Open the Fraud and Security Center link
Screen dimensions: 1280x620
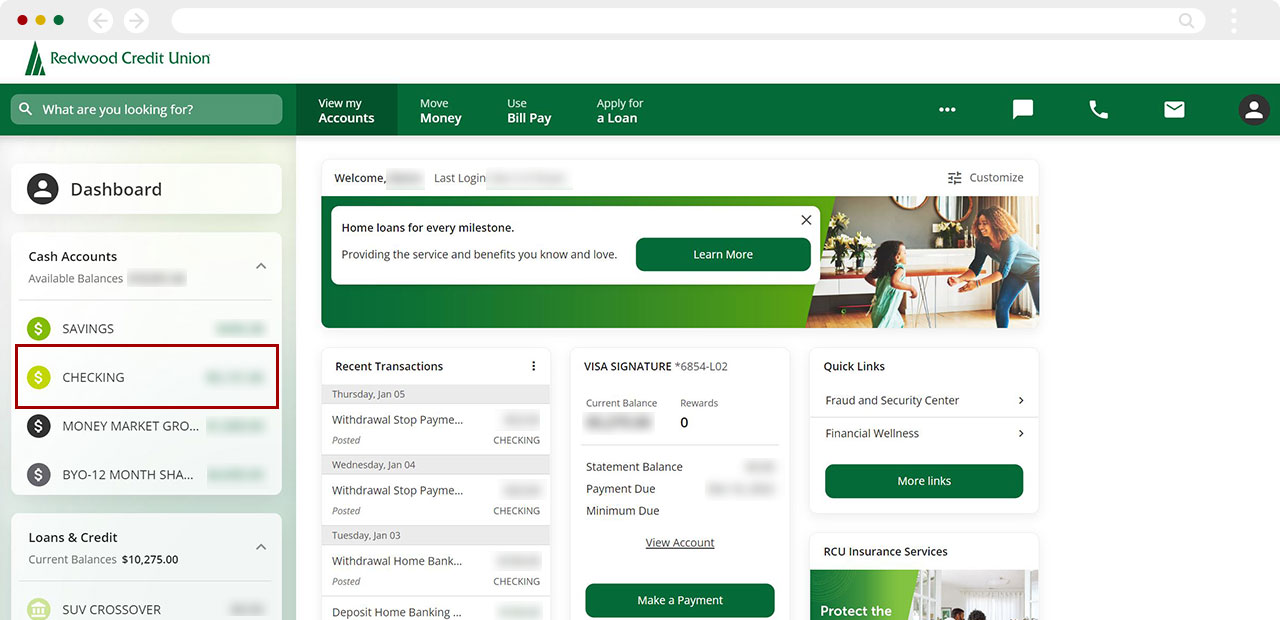pyautogui.click(x=892, y=400)
